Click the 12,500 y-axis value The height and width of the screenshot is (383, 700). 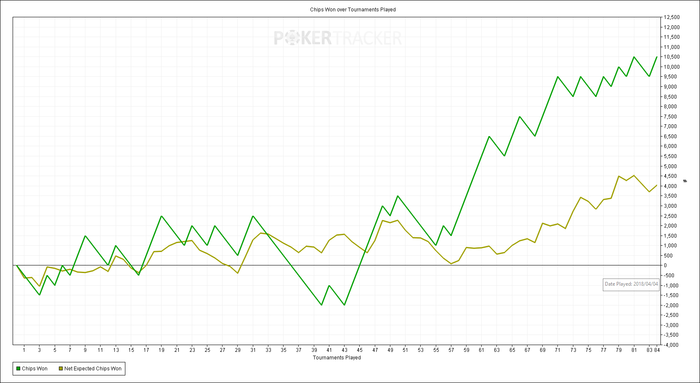(672, 17)
